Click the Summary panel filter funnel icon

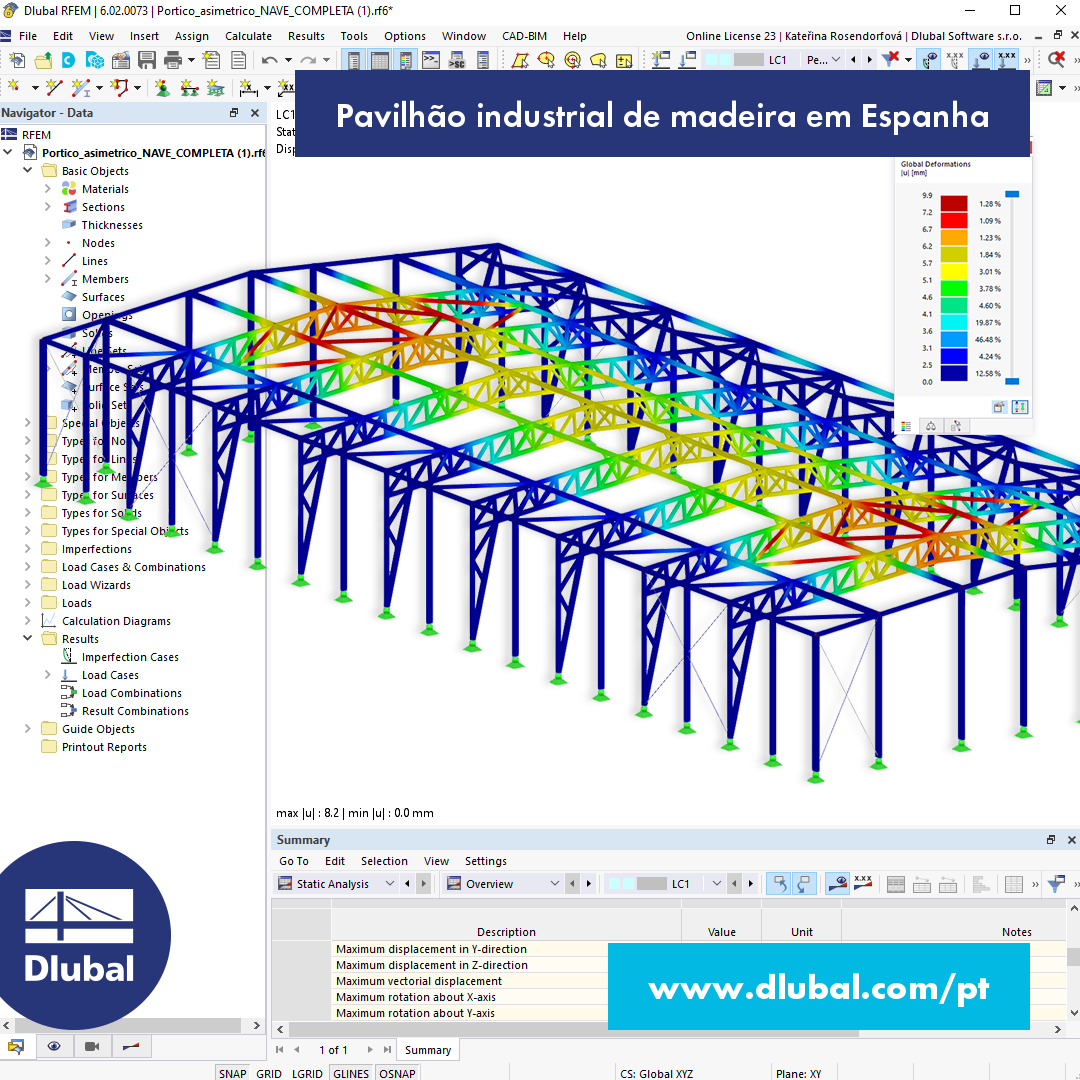pyautogui.click(x=1056, y=884)
